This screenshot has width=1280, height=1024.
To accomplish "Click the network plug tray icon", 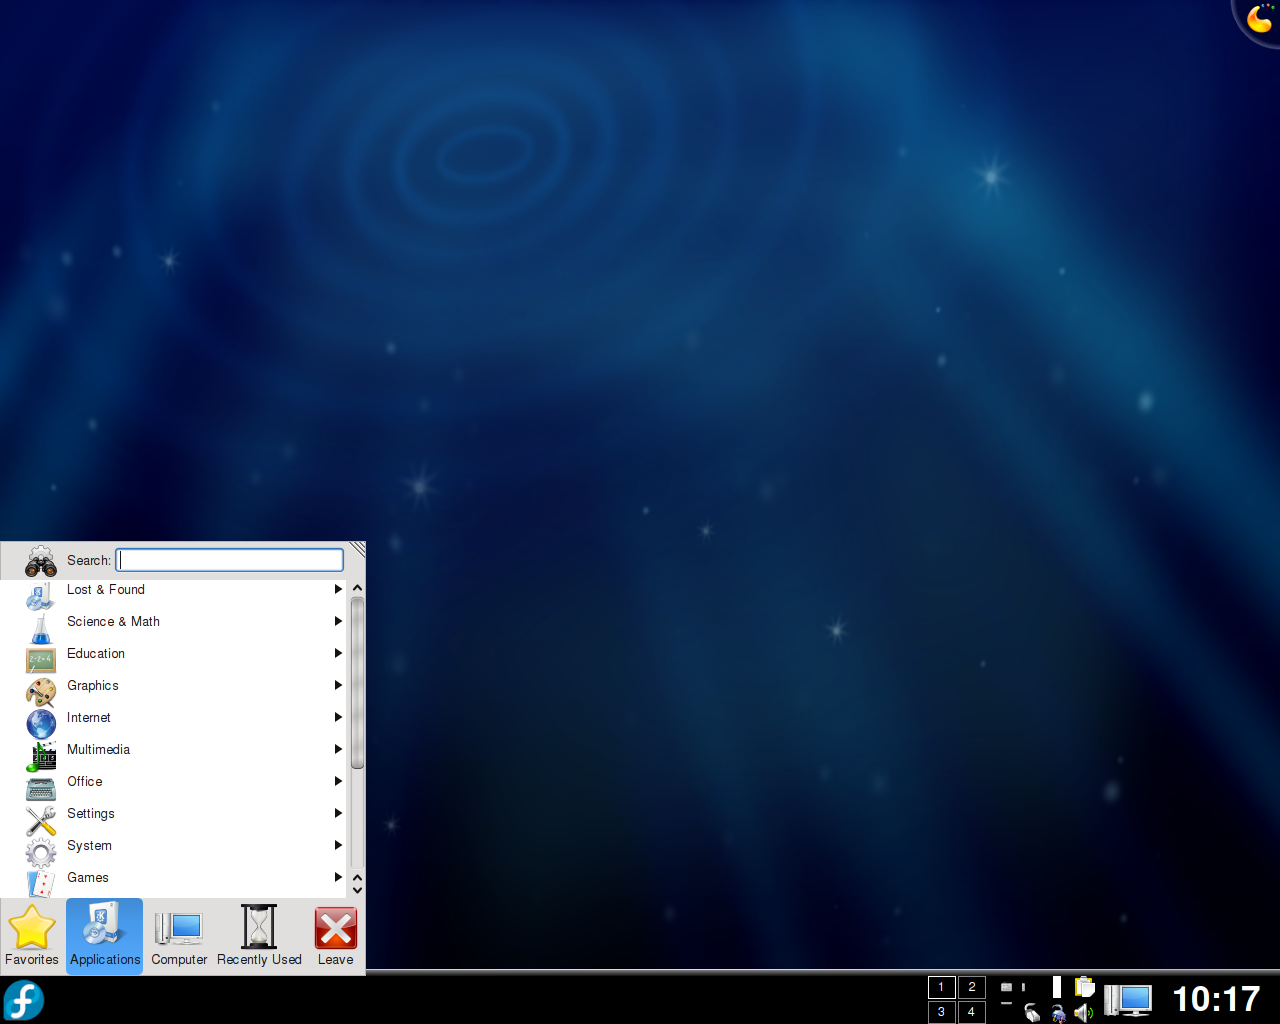I will tap(1058, 1013).
